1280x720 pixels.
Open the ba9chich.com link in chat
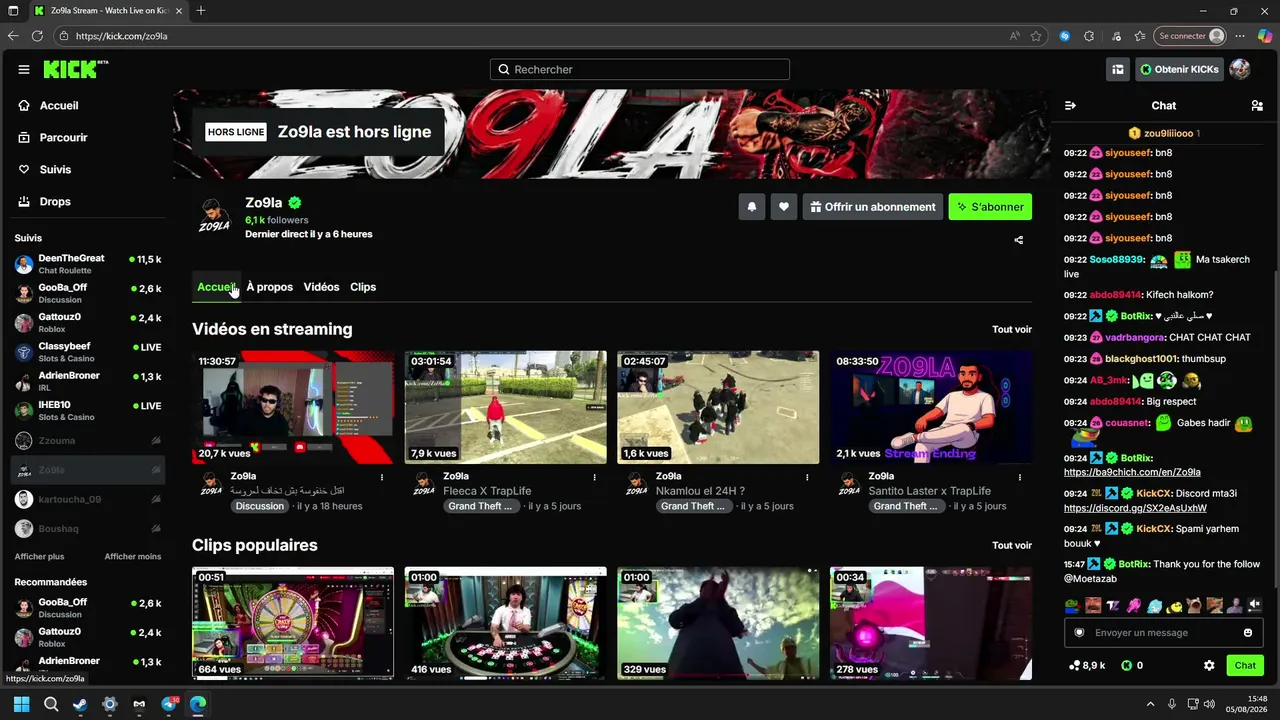1132,472
